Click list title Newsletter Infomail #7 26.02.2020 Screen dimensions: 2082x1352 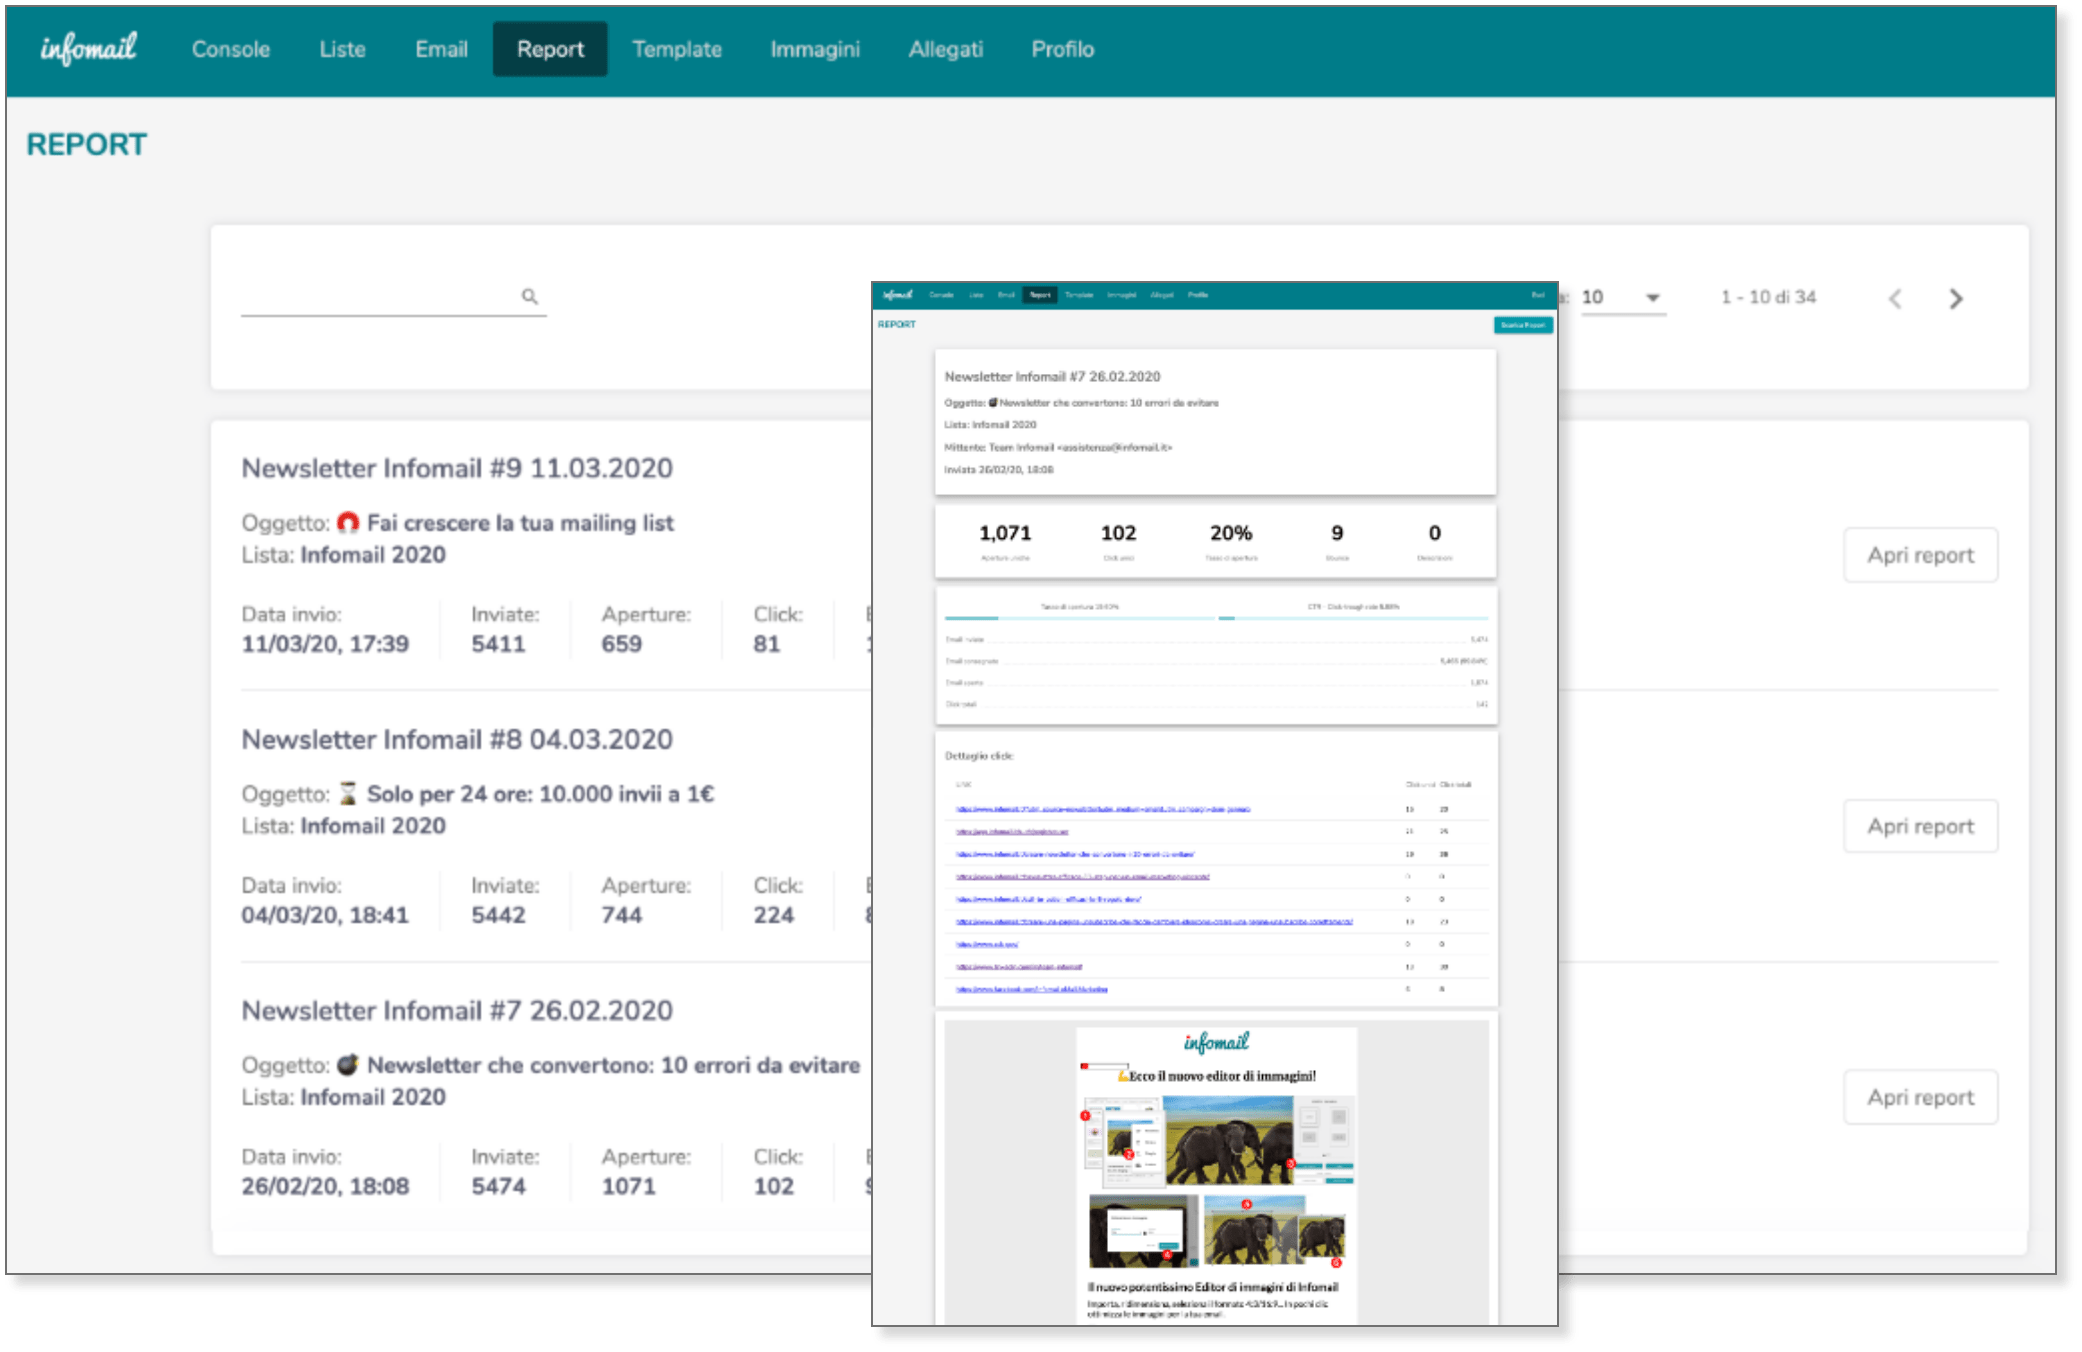pos(457,1010)
